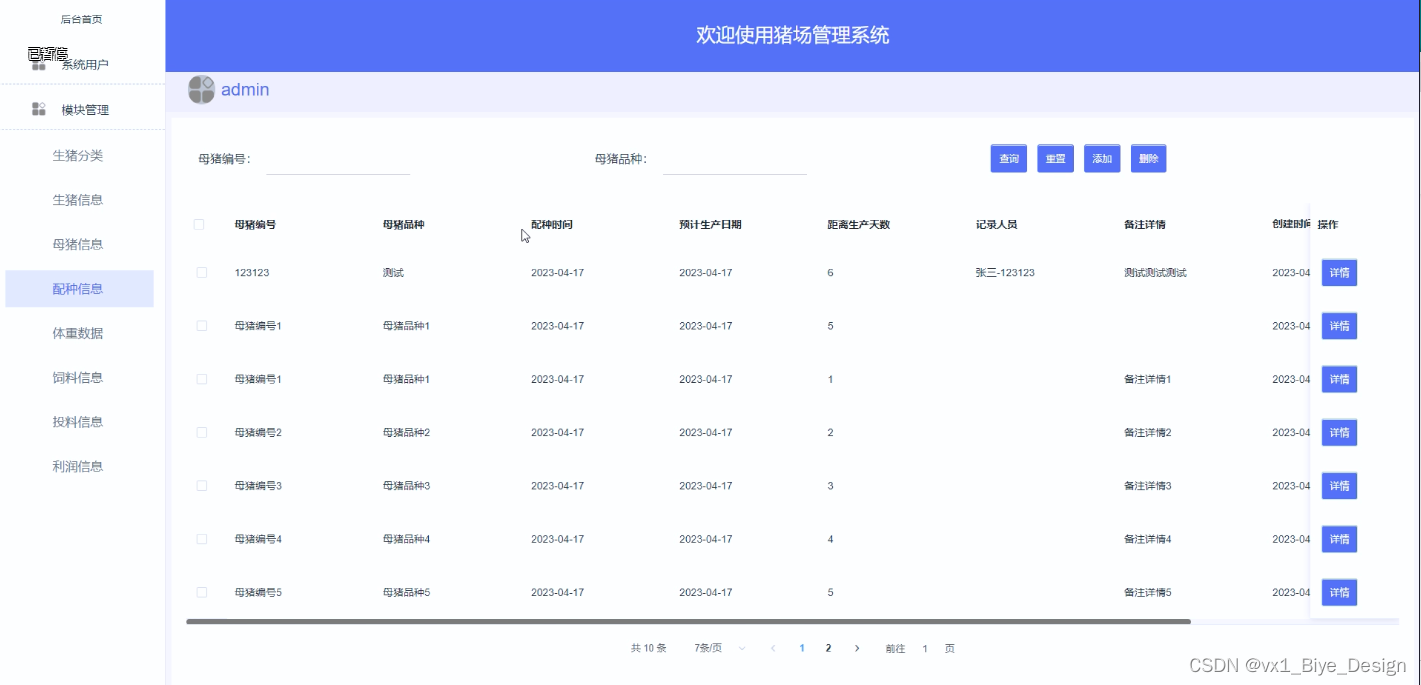
Task: Click the 重置 reset button
Action: tap(1055, 159)
